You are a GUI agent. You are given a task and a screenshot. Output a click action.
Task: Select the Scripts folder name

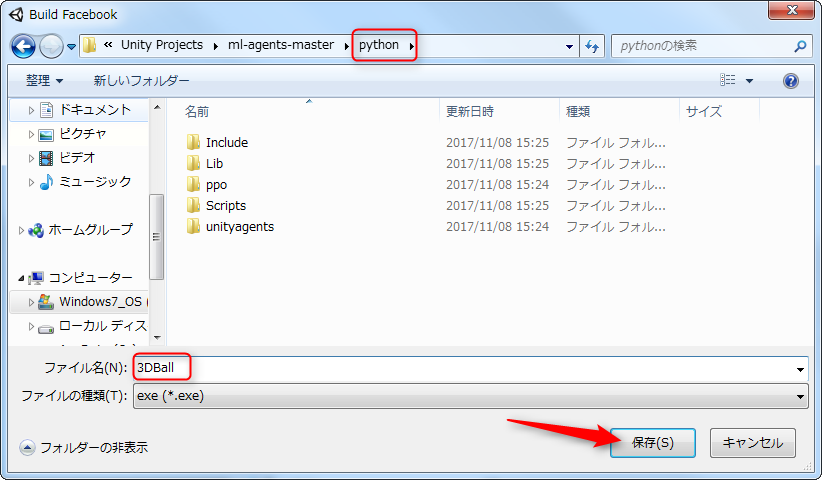point(226,206)
